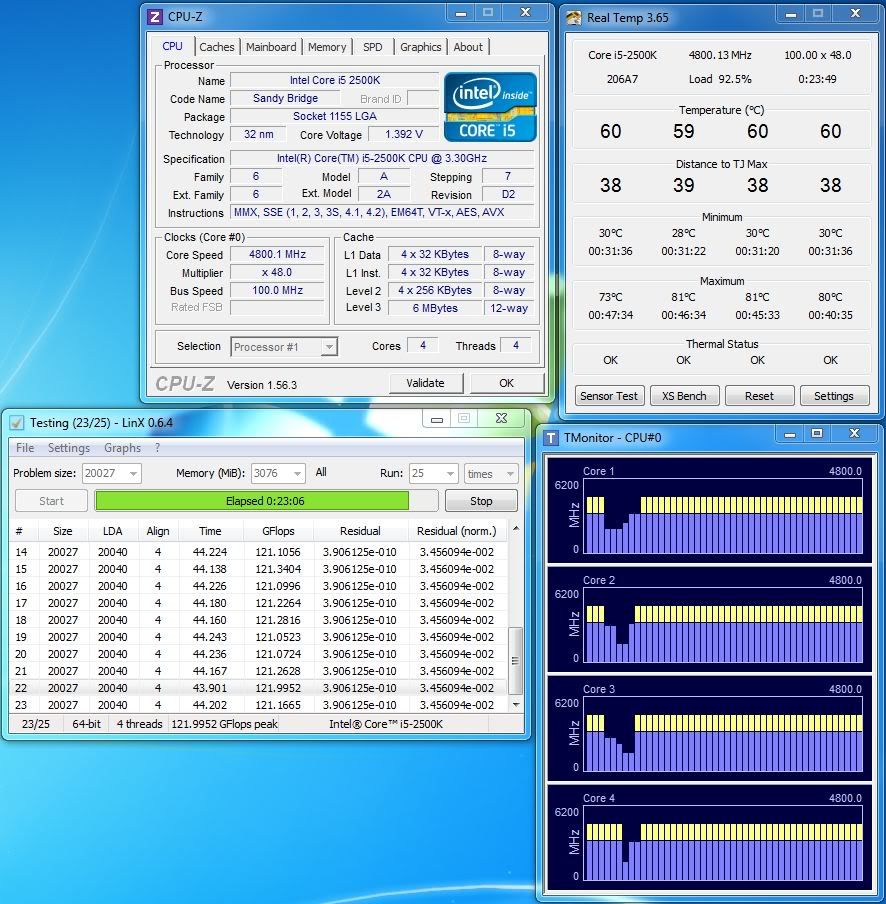Click the results list scroll down arrow
Image resolution: width=886 pixels, height=904 pixels.
516,705
